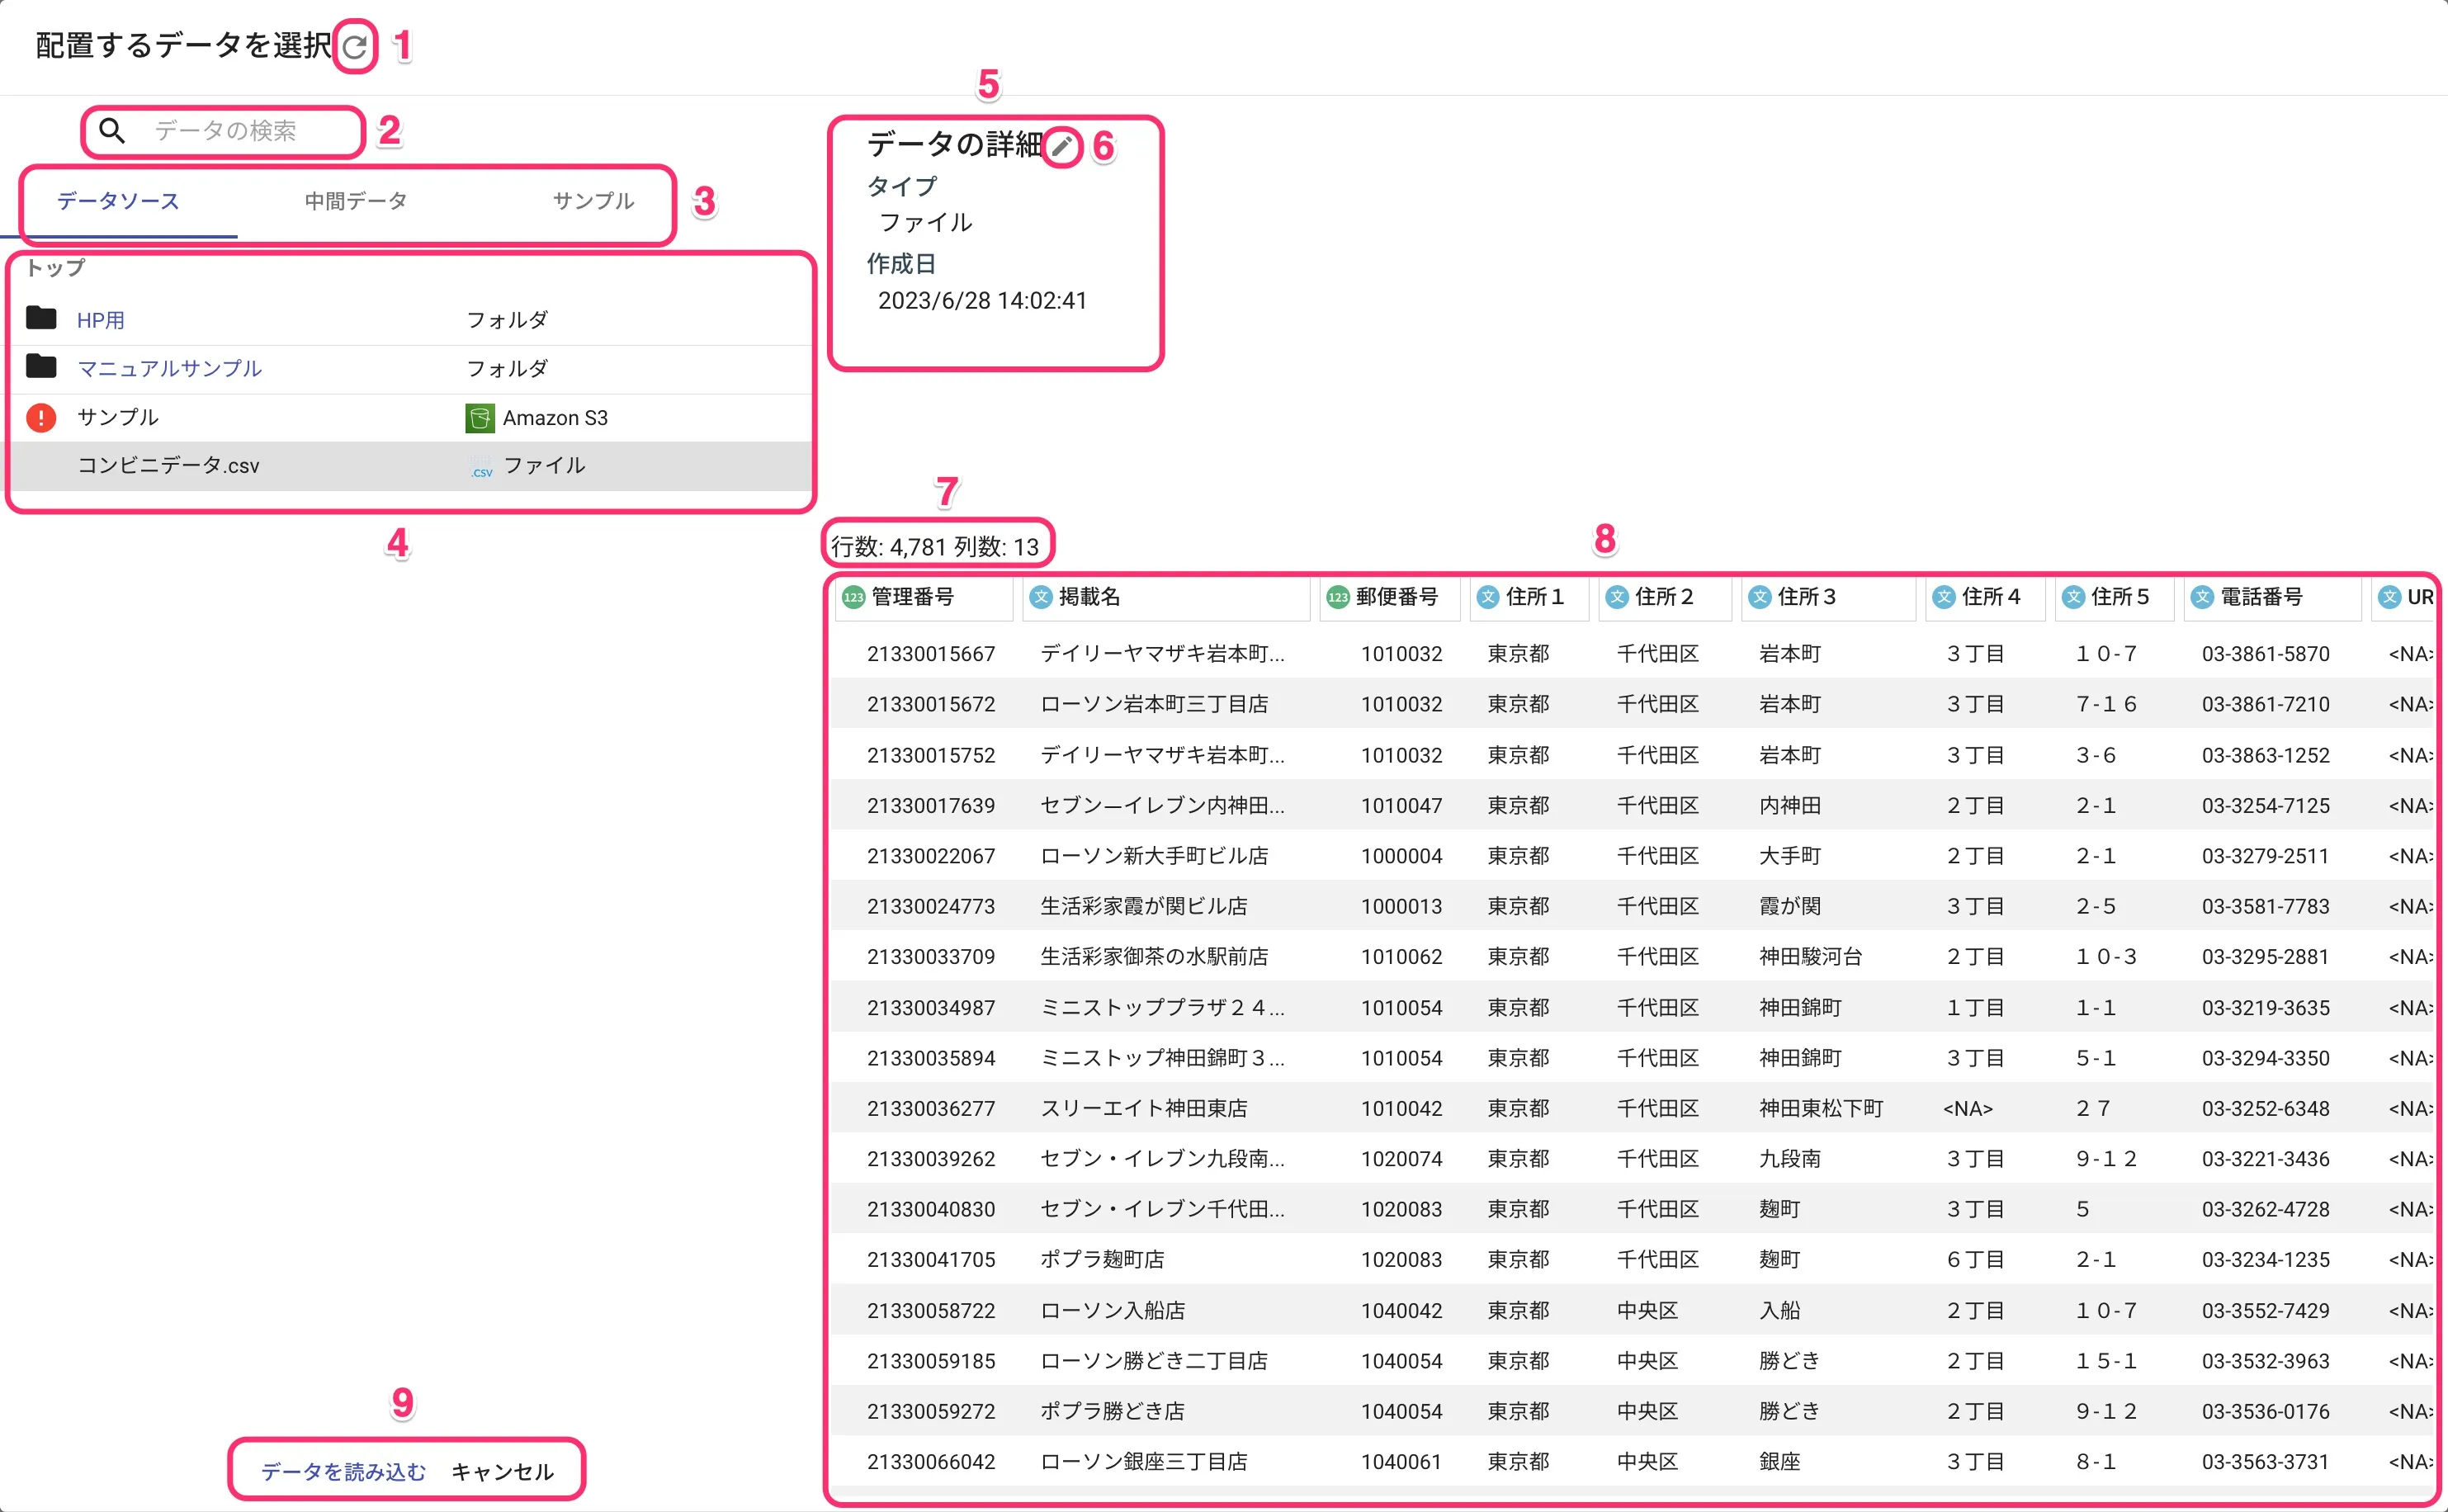Click the numeric type icon of 管理番号
The width and height of the screenshot is (2448, 1512).
(x=853, y=598)
